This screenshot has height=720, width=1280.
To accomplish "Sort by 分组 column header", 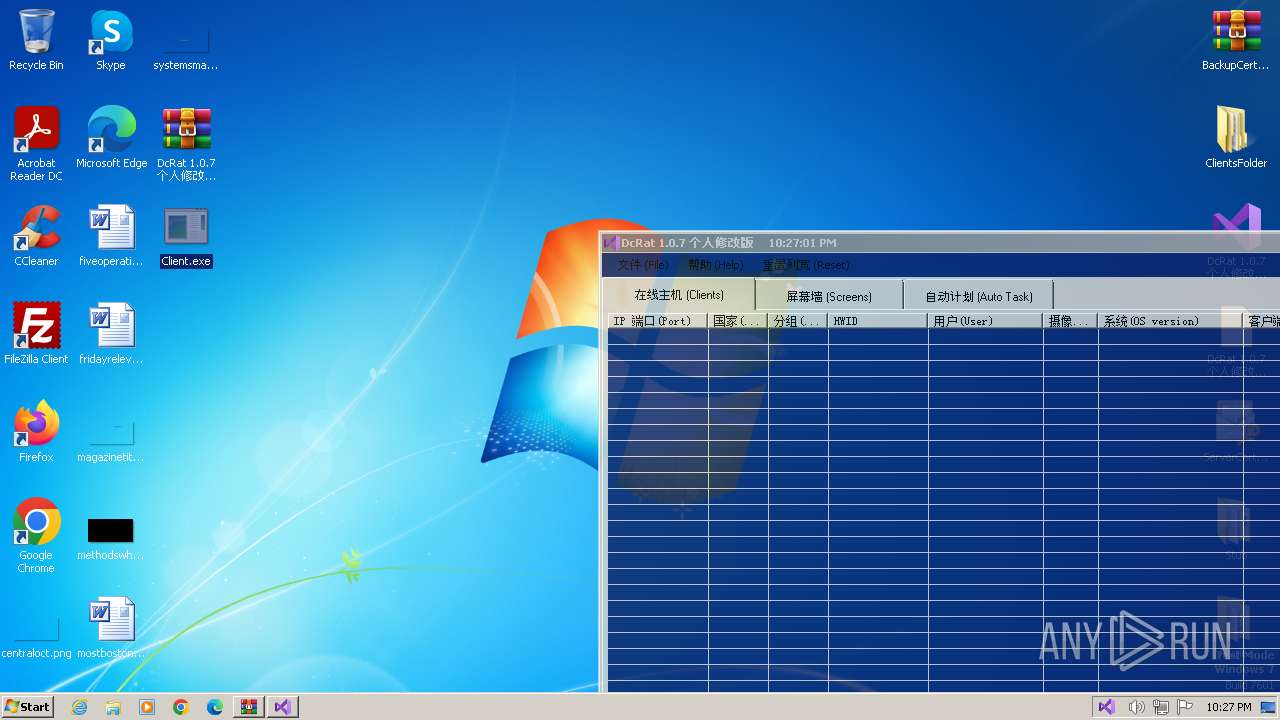I will (798, 321).
